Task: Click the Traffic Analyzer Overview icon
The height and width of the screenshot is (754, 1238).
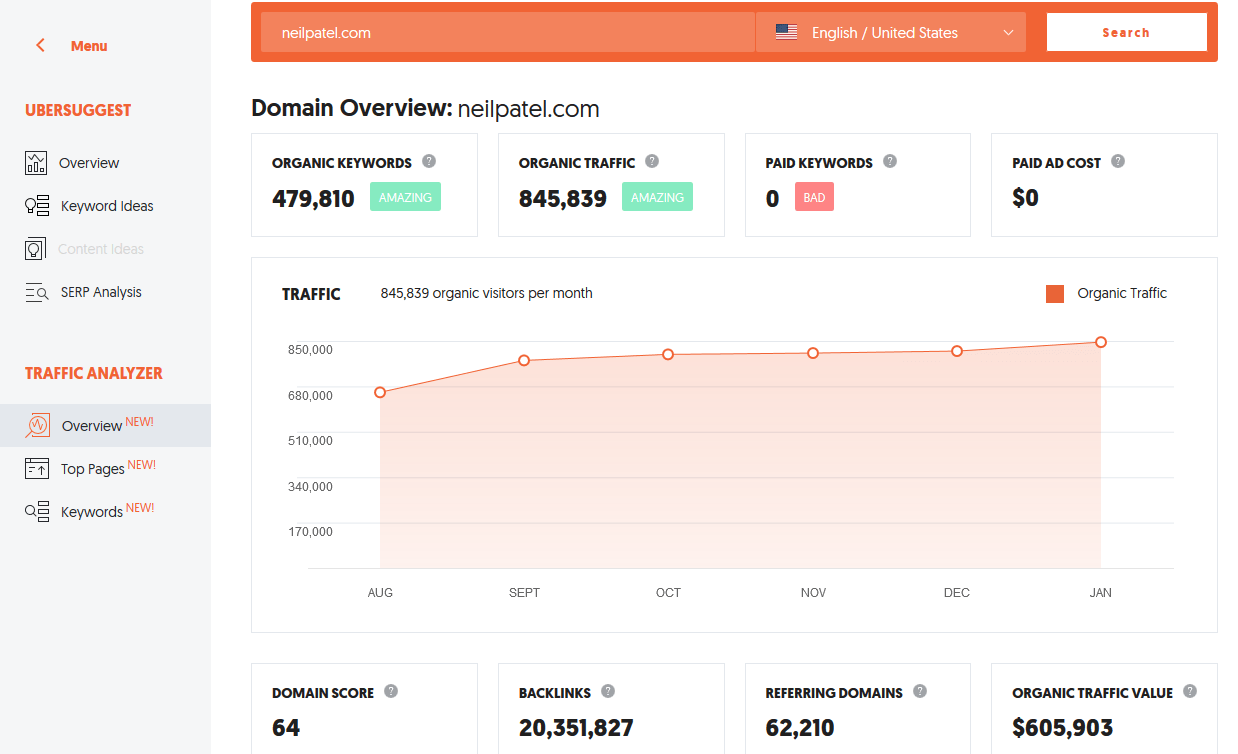Action: (38, 426)
